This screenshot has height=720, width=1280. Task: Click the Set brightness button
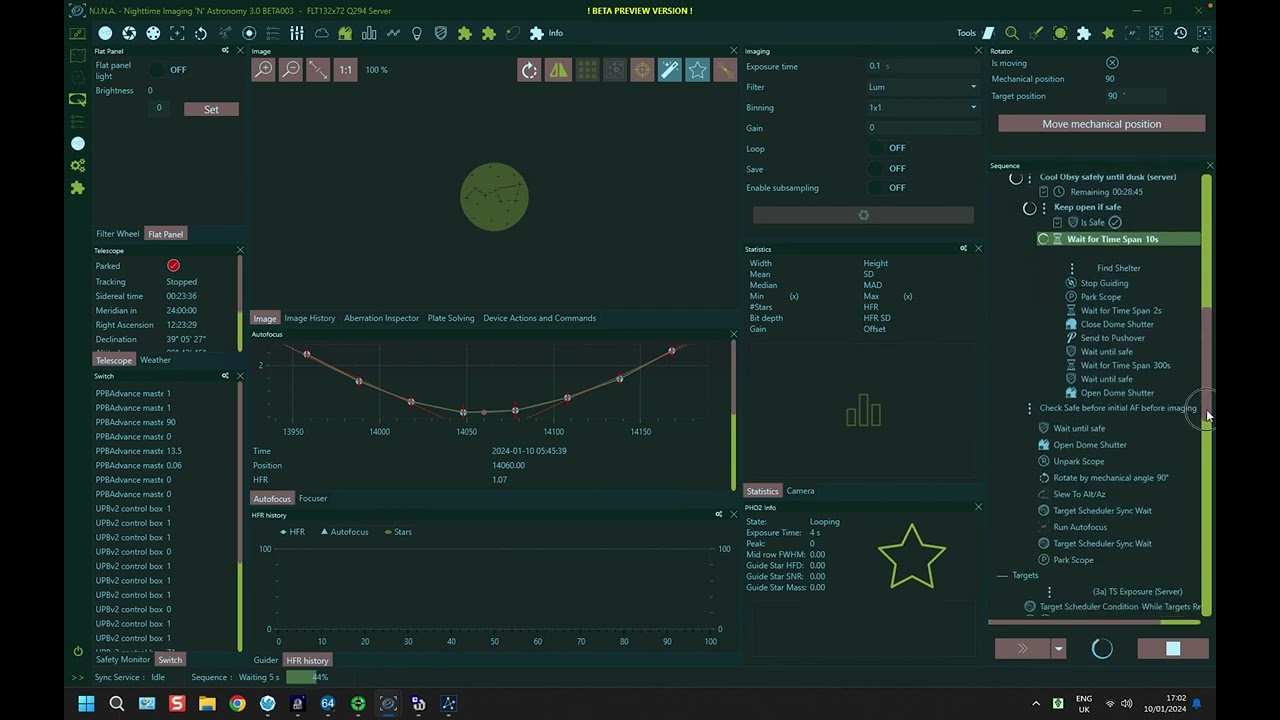[211, 109]
